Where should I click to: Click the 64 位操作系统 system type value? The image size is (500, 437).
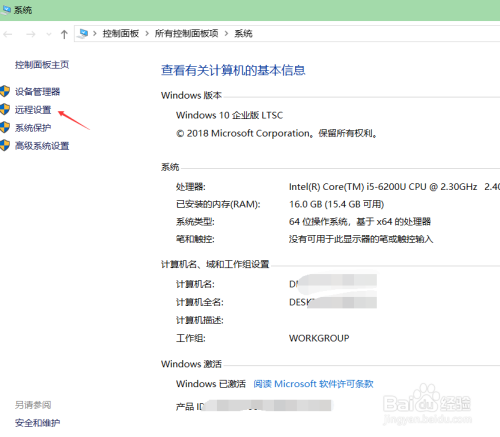[360, 222]
